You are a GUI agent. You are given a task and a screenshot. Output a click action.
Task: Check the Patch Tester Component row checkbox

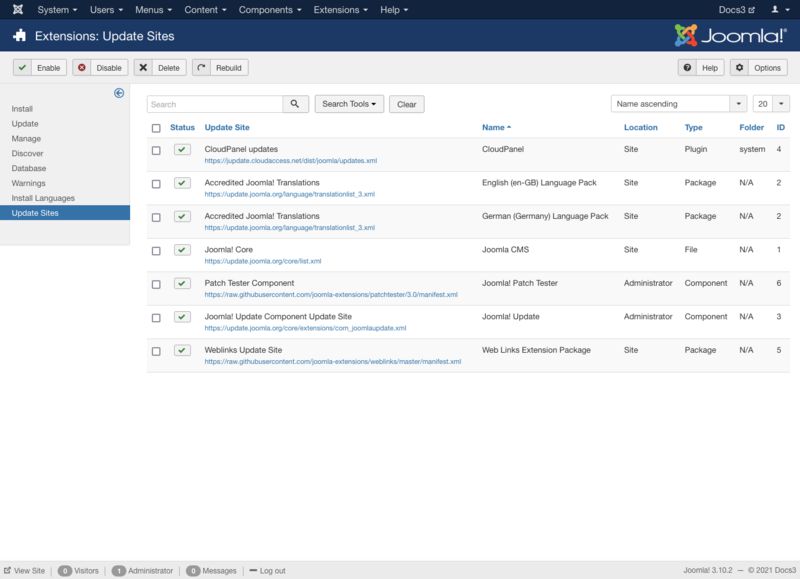[156, 285]
